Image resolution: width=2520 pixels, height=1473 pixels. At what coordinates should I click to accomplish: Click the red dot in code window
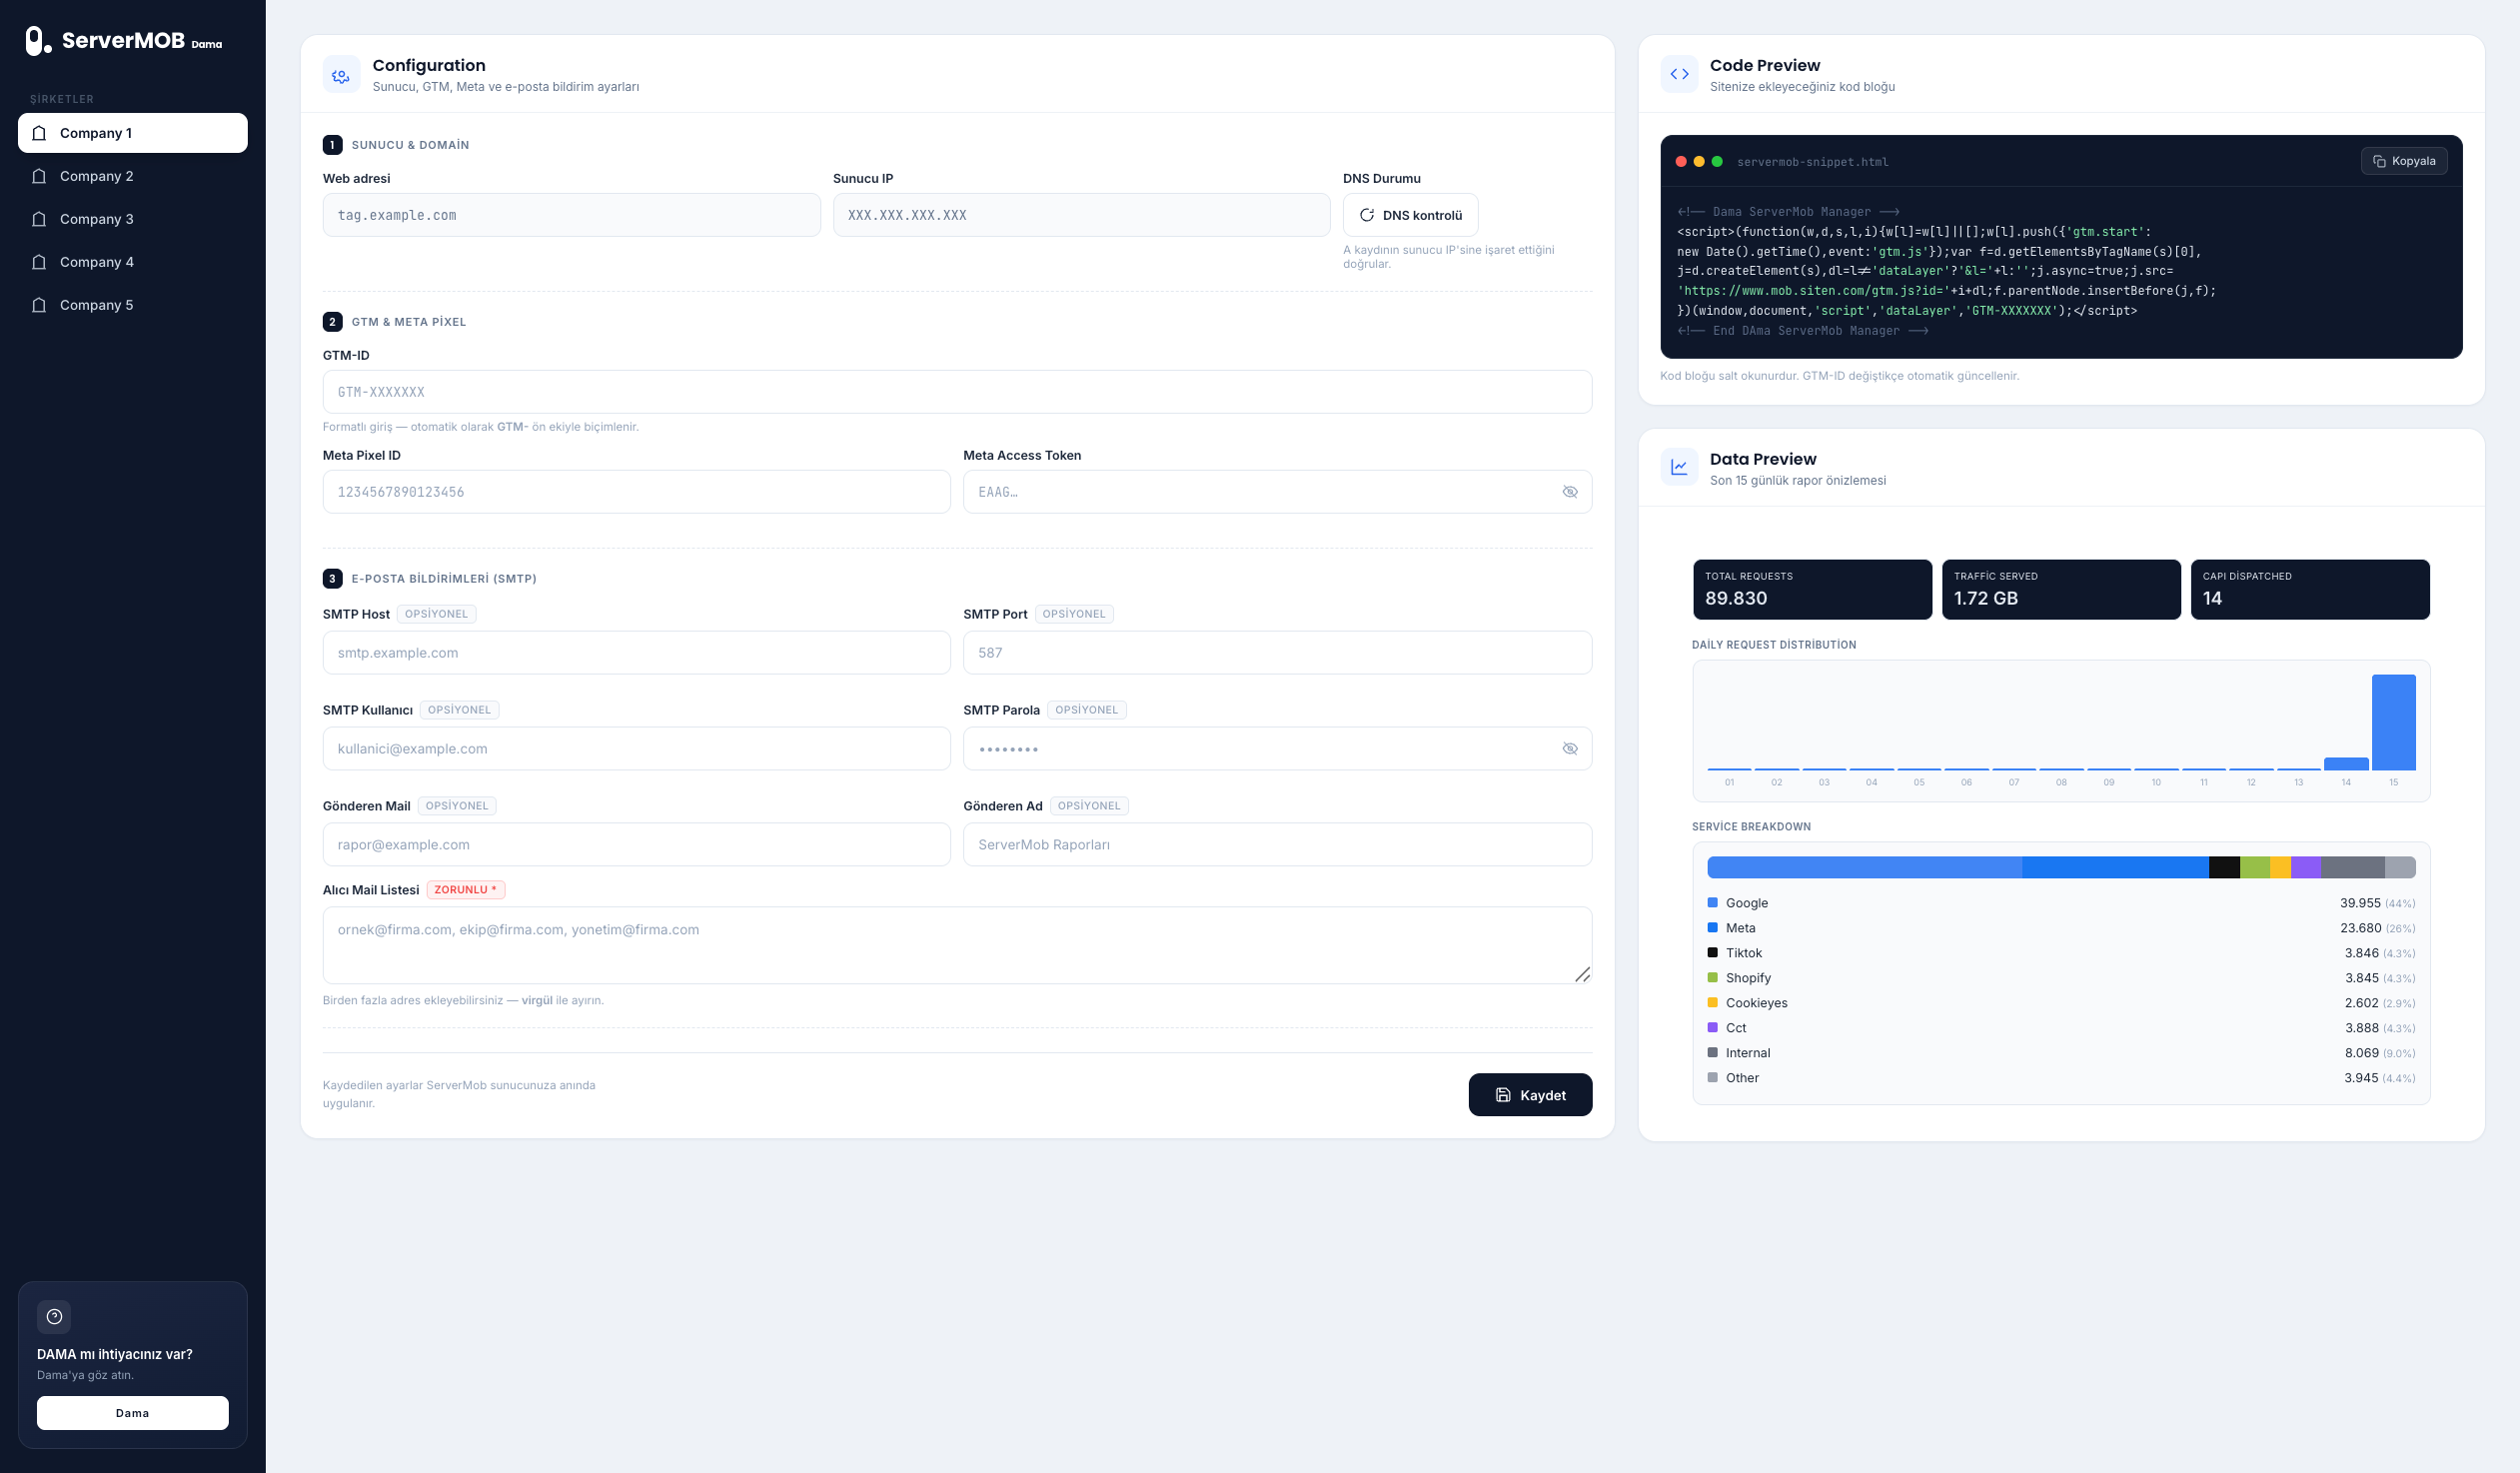coord(1681,162)
